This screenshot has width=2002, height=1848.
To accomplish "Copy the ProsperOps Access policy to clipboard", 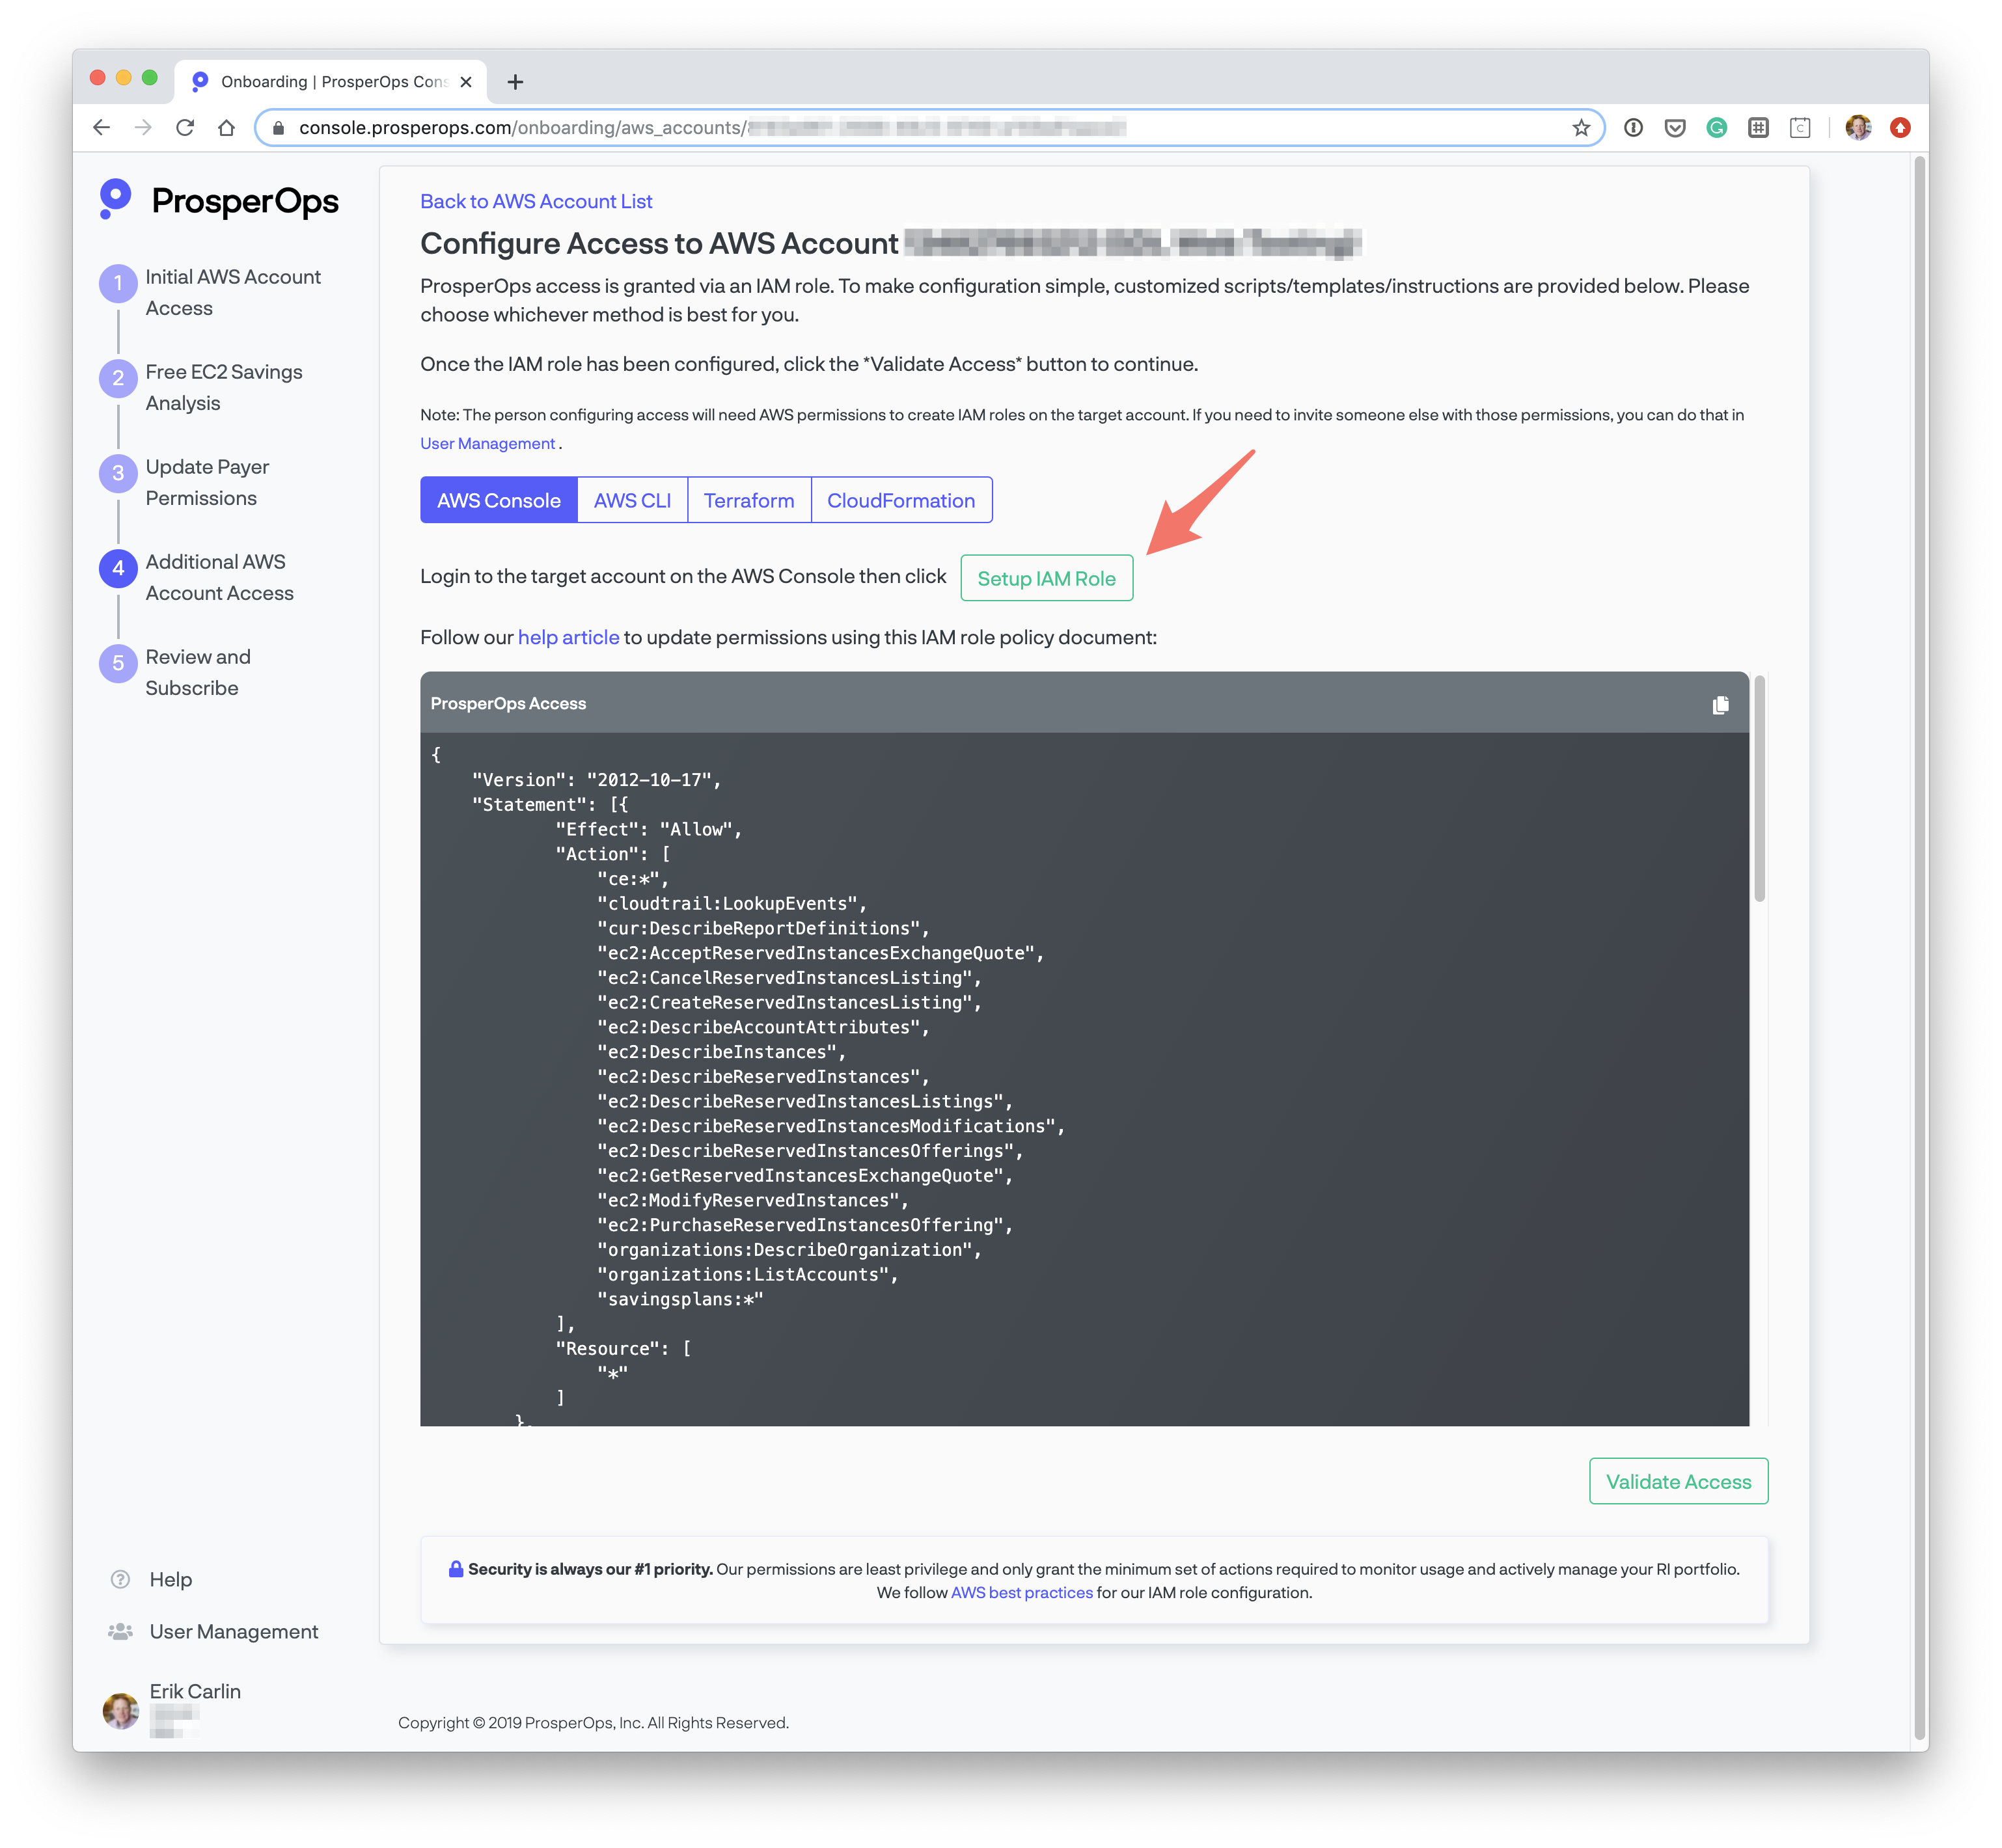I will [x=1720, y=705].
